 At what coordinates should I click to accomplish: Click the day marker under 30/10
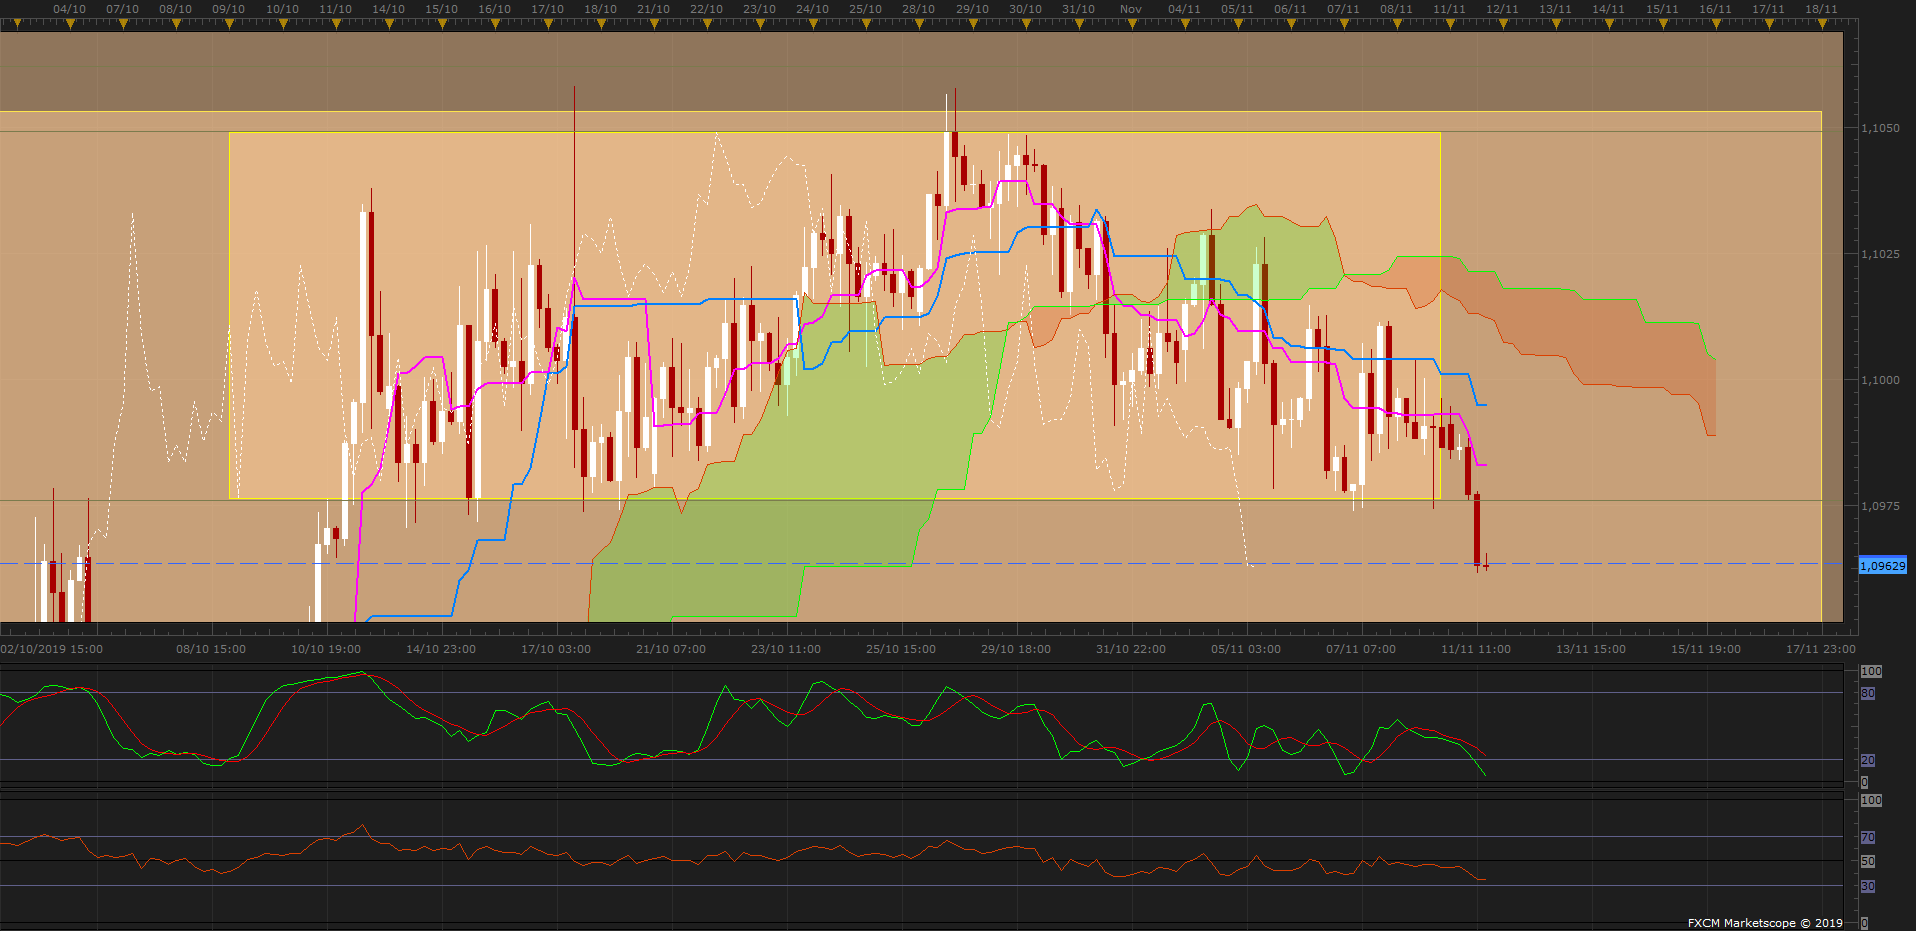pyautogui.click(x=1026, y=23)
